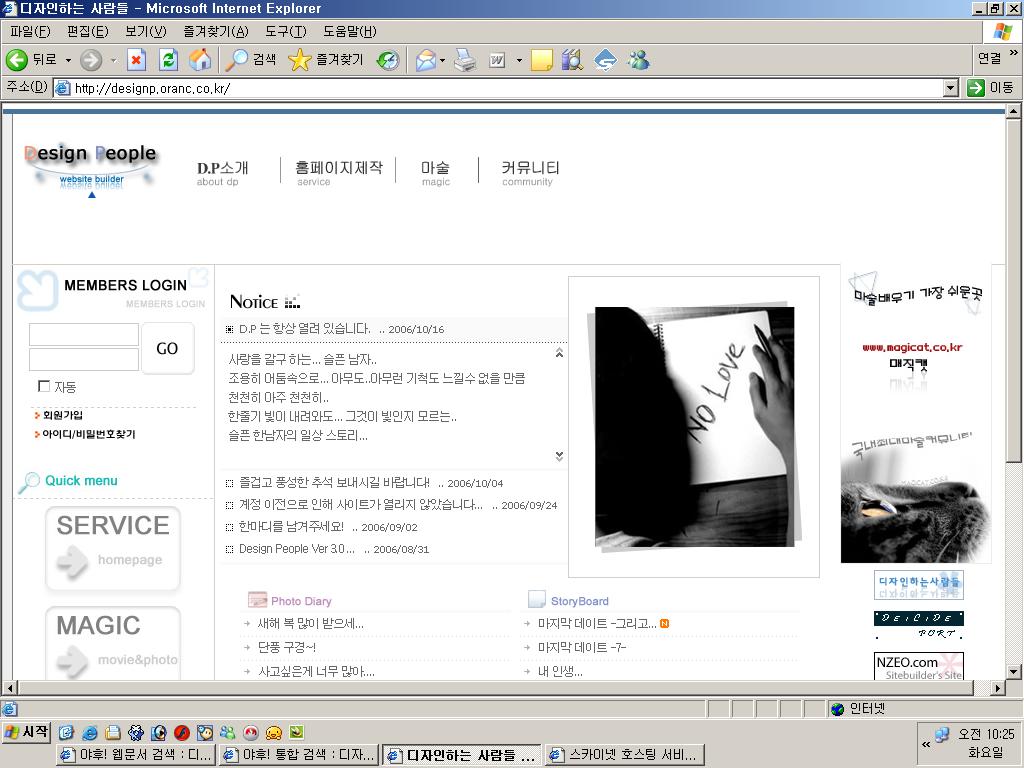Click the green Forward arrow button

[91, 60]
